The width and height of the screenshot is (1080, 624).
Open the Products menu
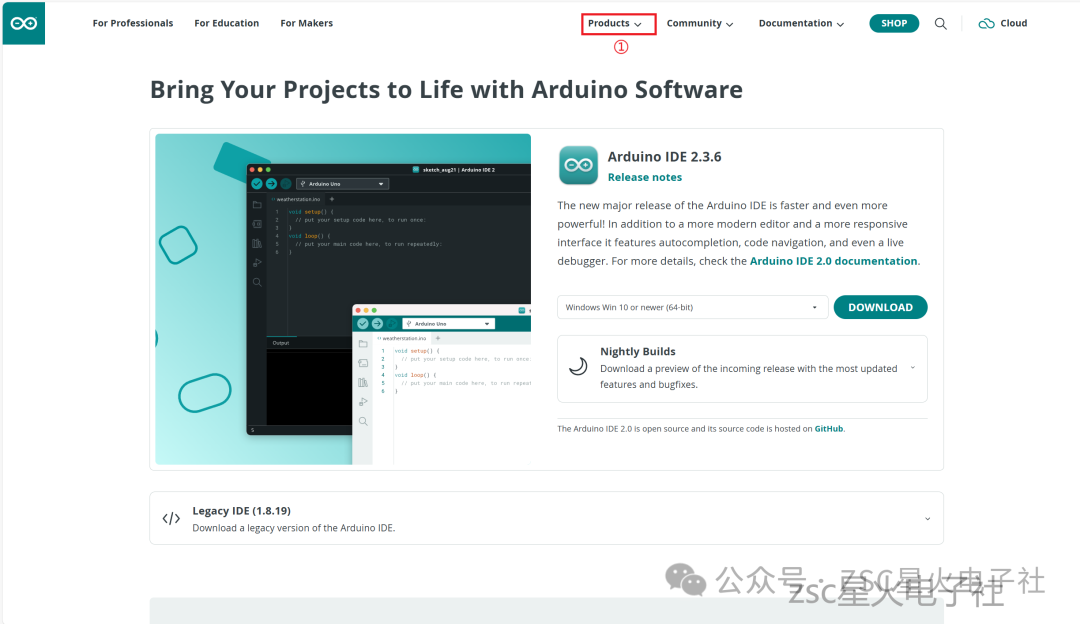[614, 23]
